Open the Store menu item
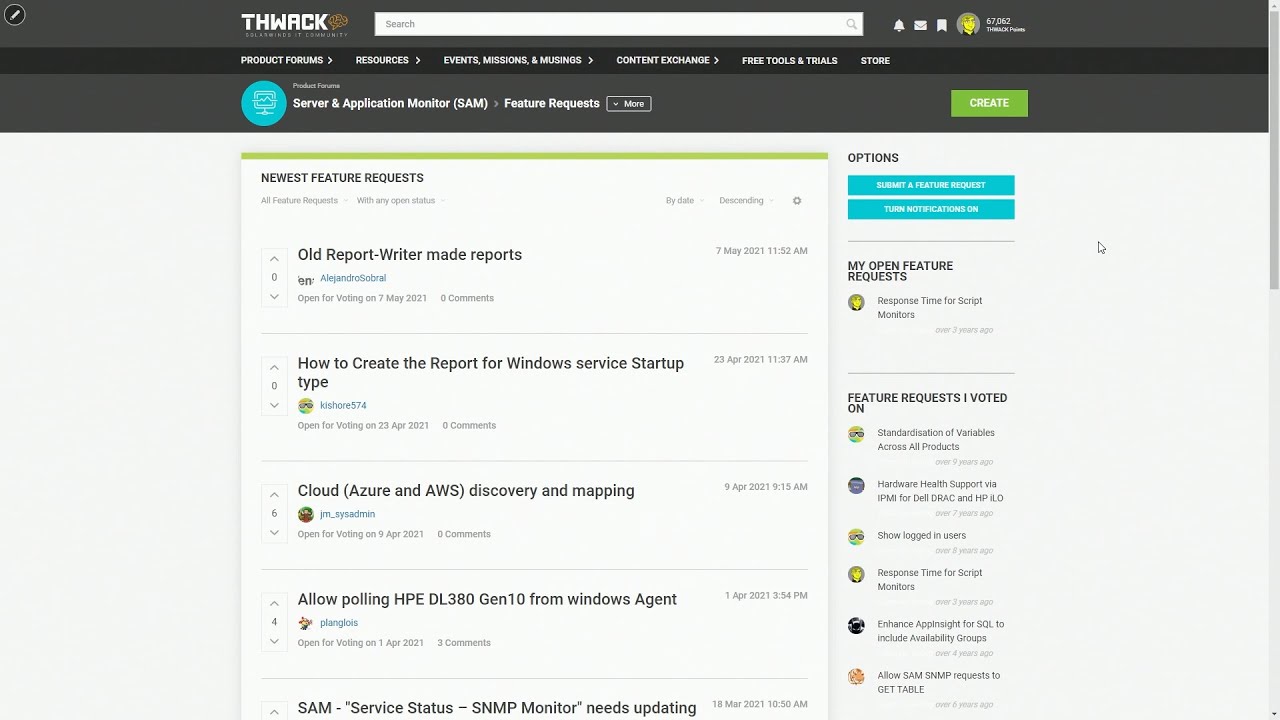This screenshot has height=720, width=1280. [x=875, y=61]
